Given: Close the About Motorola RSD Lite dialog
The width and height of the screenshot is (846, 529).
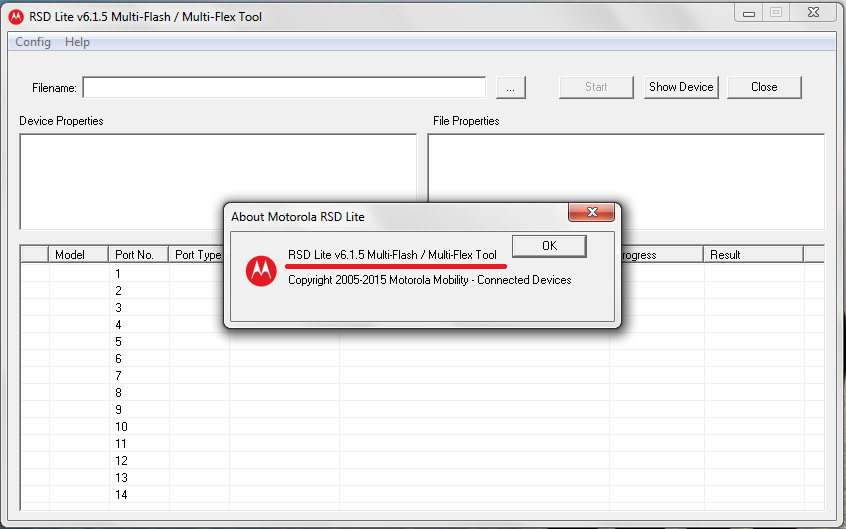Looking at the screenshot, I should coord(591,212).
